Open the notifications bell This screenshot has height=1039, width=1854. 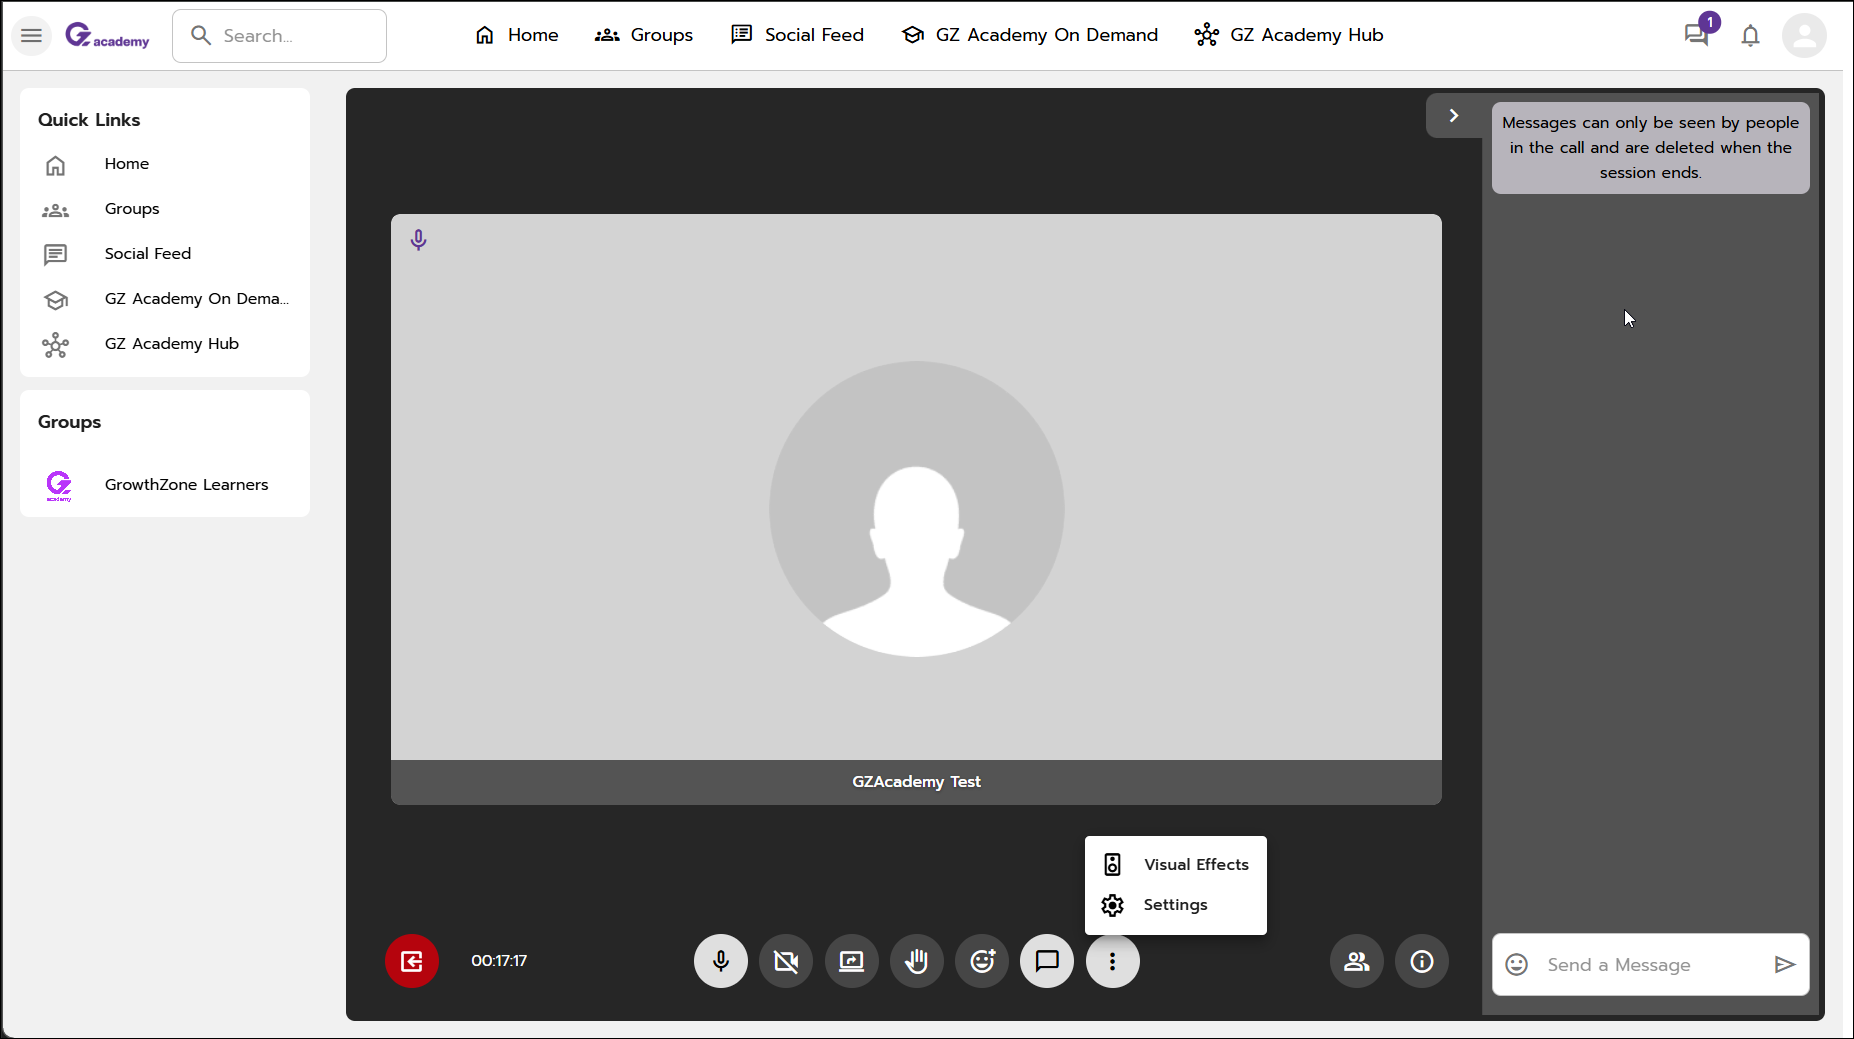tap(1750, 36)
